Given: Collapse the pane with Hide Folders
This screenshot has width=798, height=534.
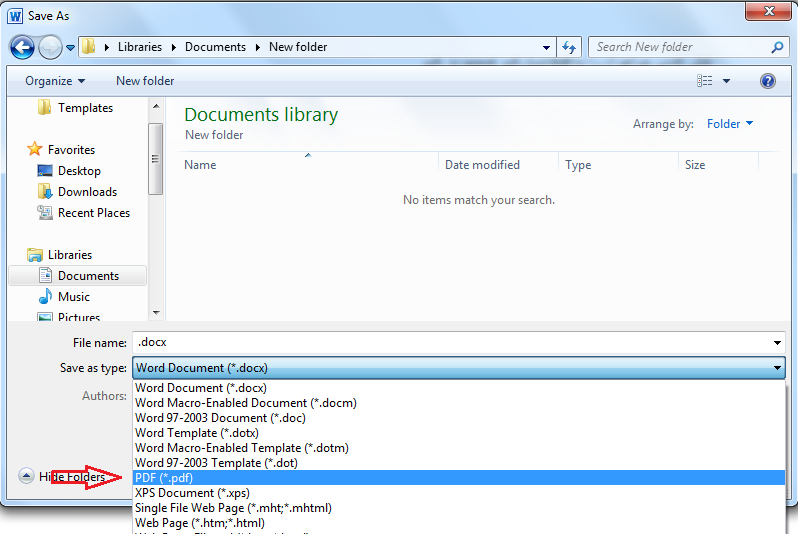Looking at the screenshot, I should point(70,477).
